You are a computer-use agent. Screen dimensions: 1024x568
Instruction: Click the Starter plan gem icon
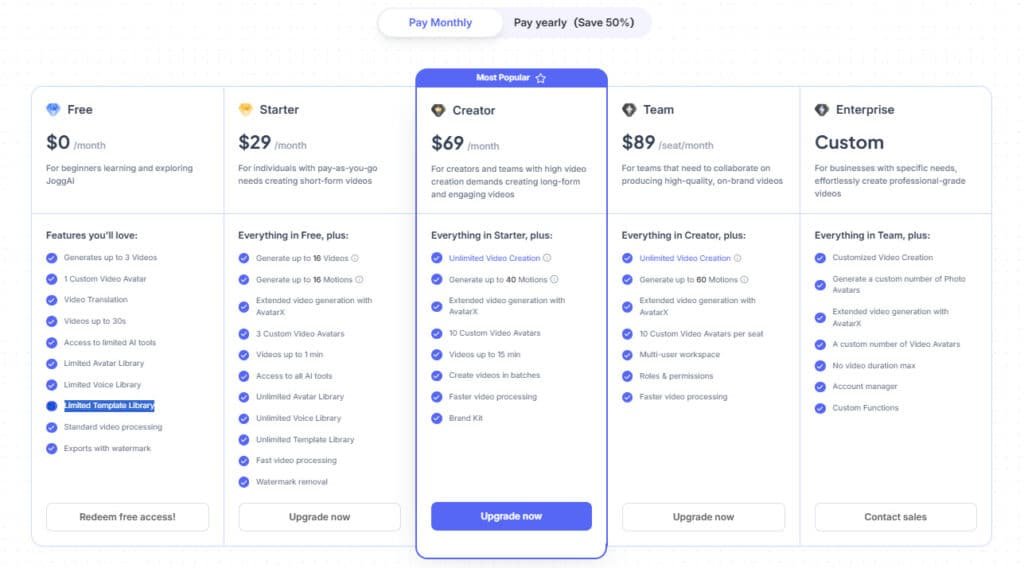coord(245,110)
